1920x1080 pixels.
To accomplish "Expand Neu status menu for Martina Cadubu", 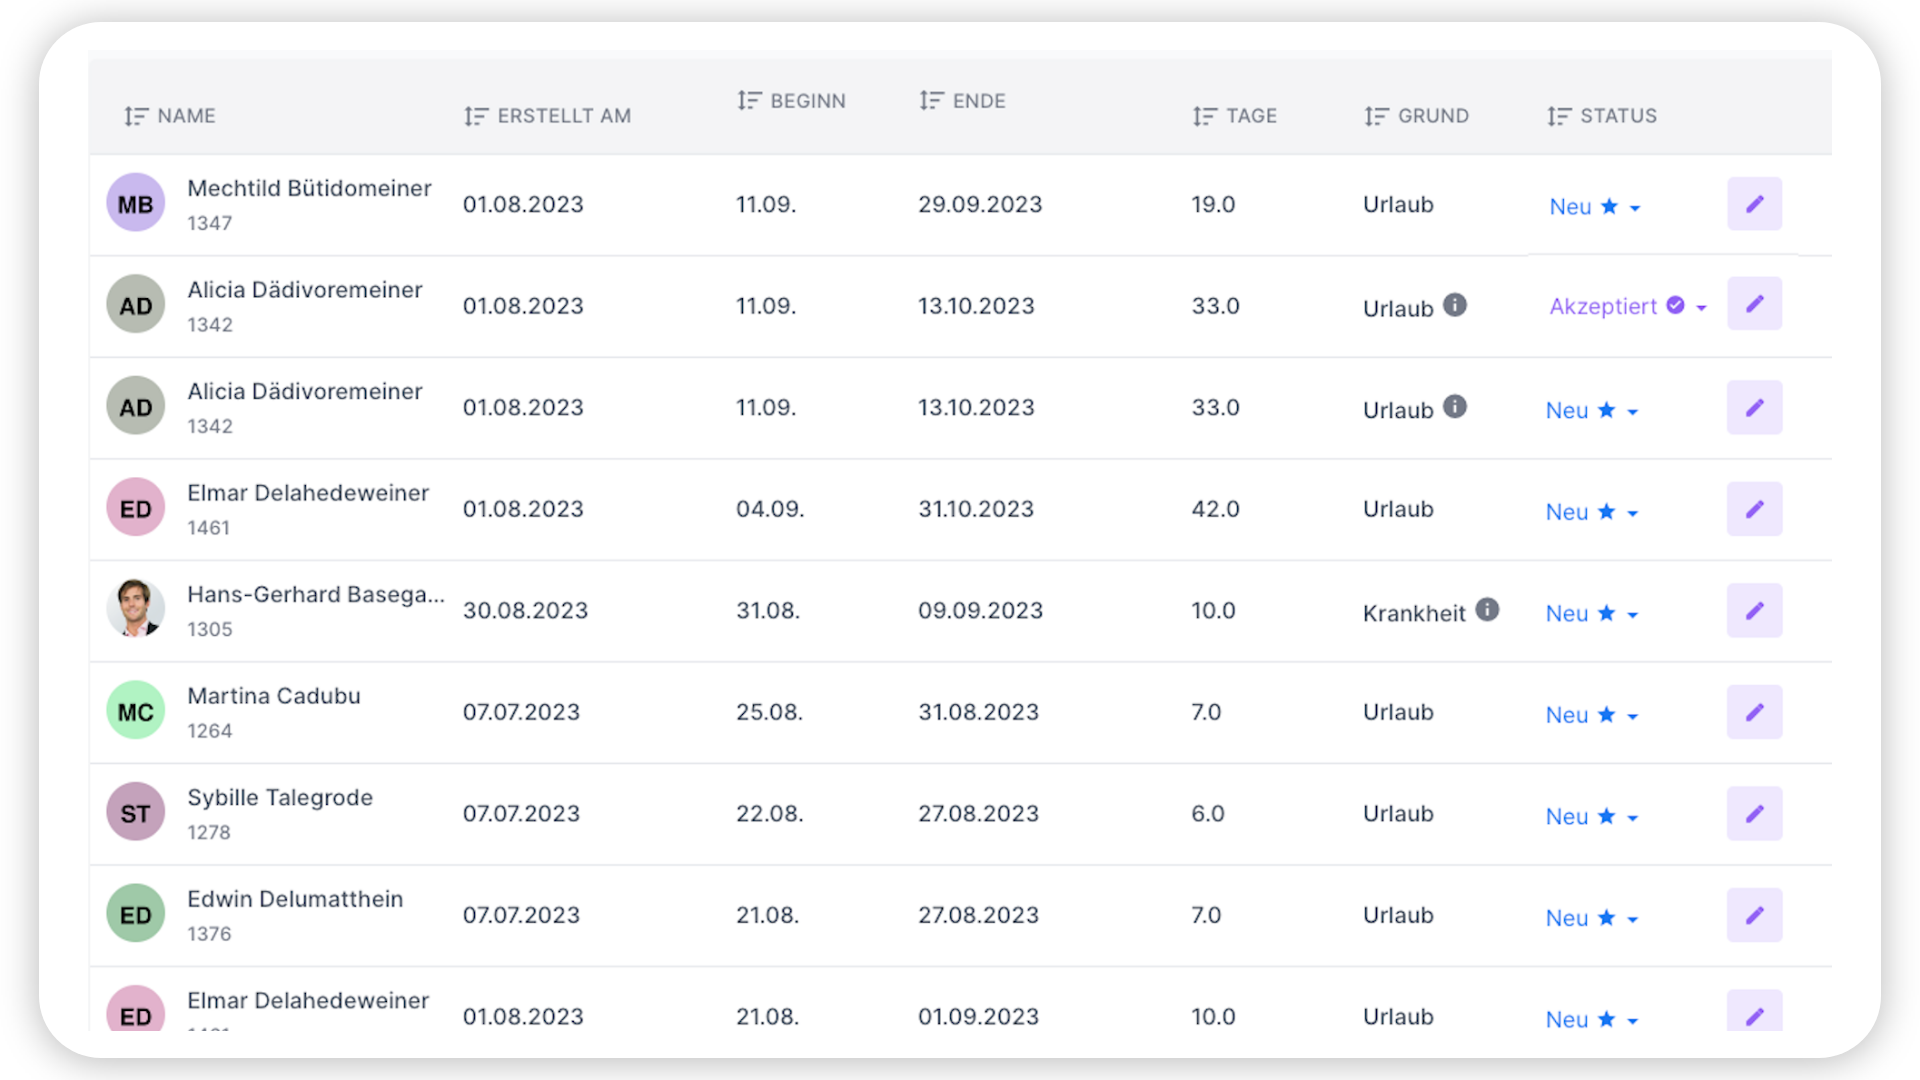I will [1632, 716].
